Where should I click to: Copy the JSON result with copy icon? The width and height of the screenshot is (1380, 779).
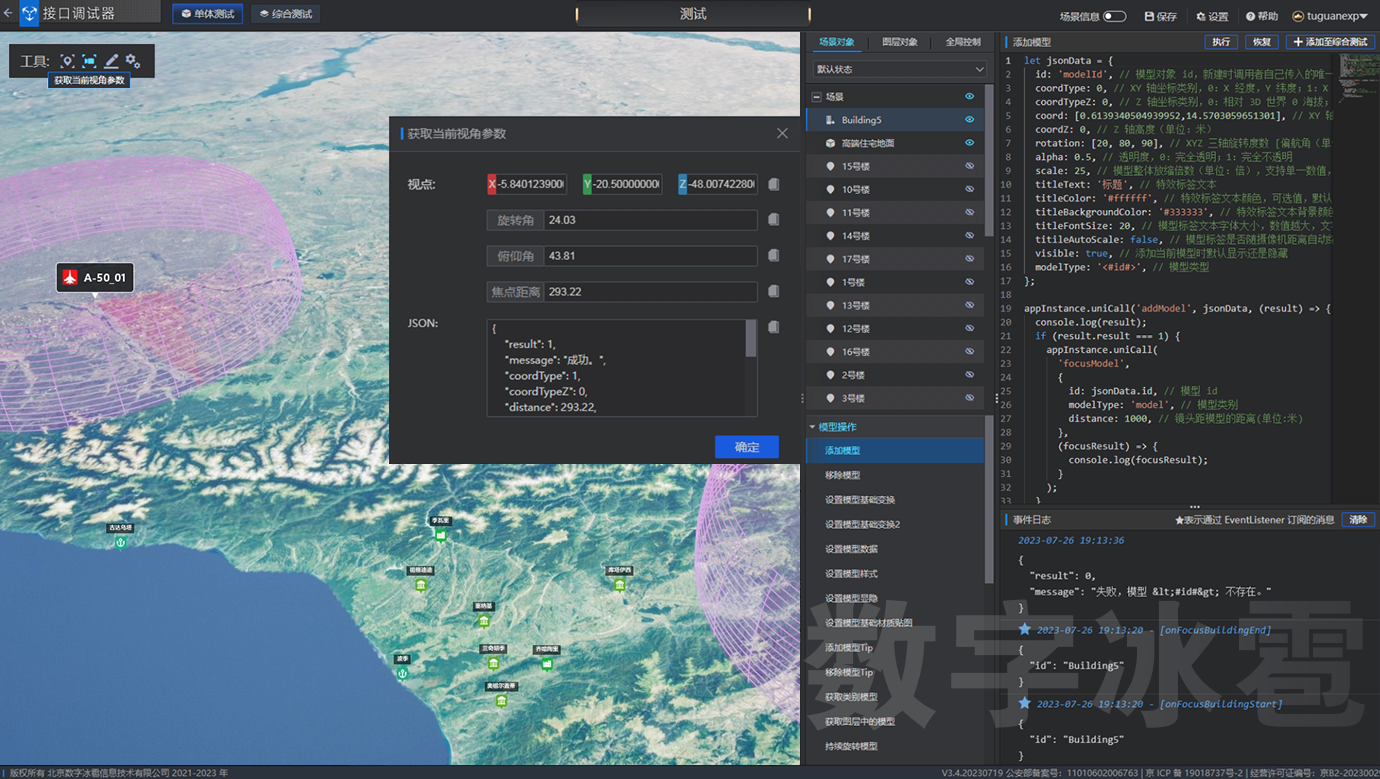tap(773, 327)
